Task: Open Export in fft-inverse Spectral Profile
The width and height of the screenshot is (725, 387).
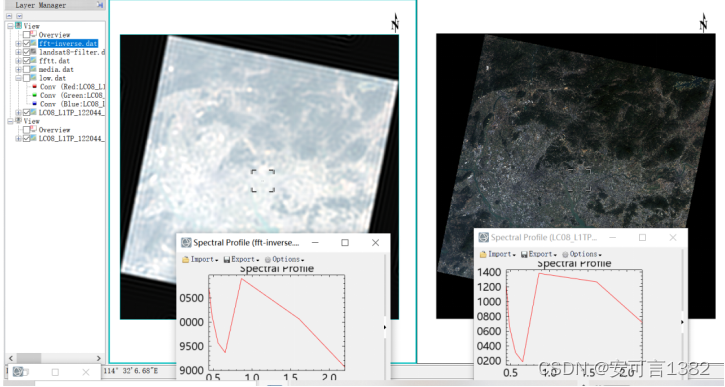Action: tap(241, 259)
